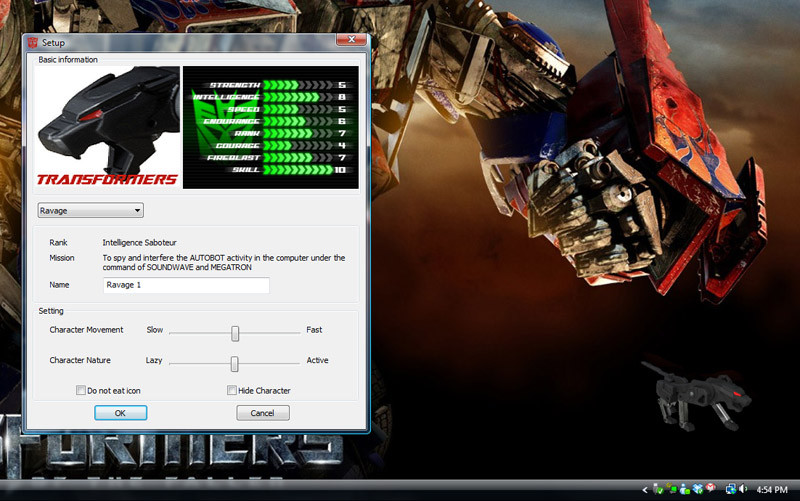Click the volume speaker tray icon
Screen dimensions: 800x501
click(x=743, y=489)
